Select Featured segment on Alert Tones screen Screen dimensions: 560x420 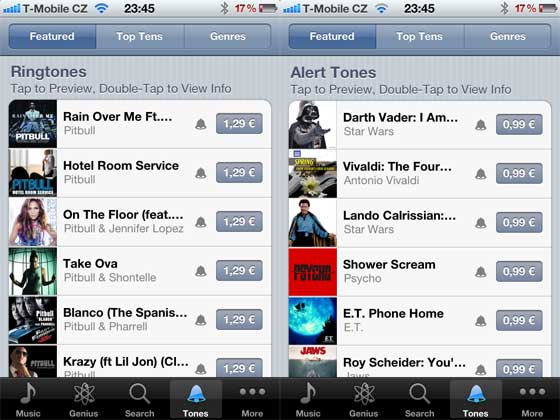[x=332, y=36]
